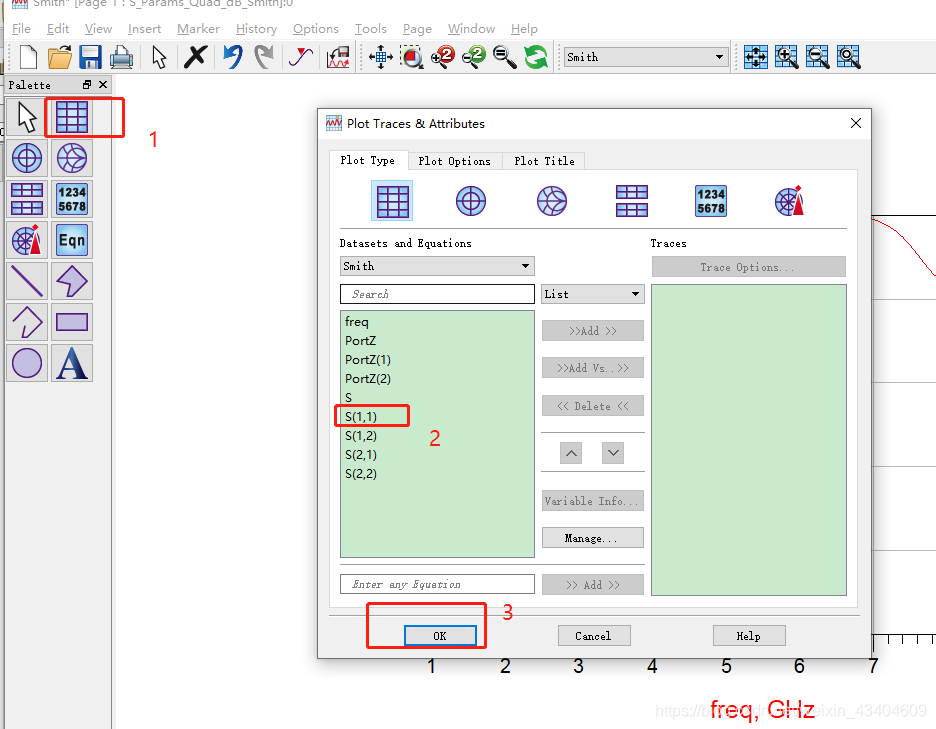Click the << Delete << button
This screenshot has height=729, width=936.
click(x=592, y=406)
